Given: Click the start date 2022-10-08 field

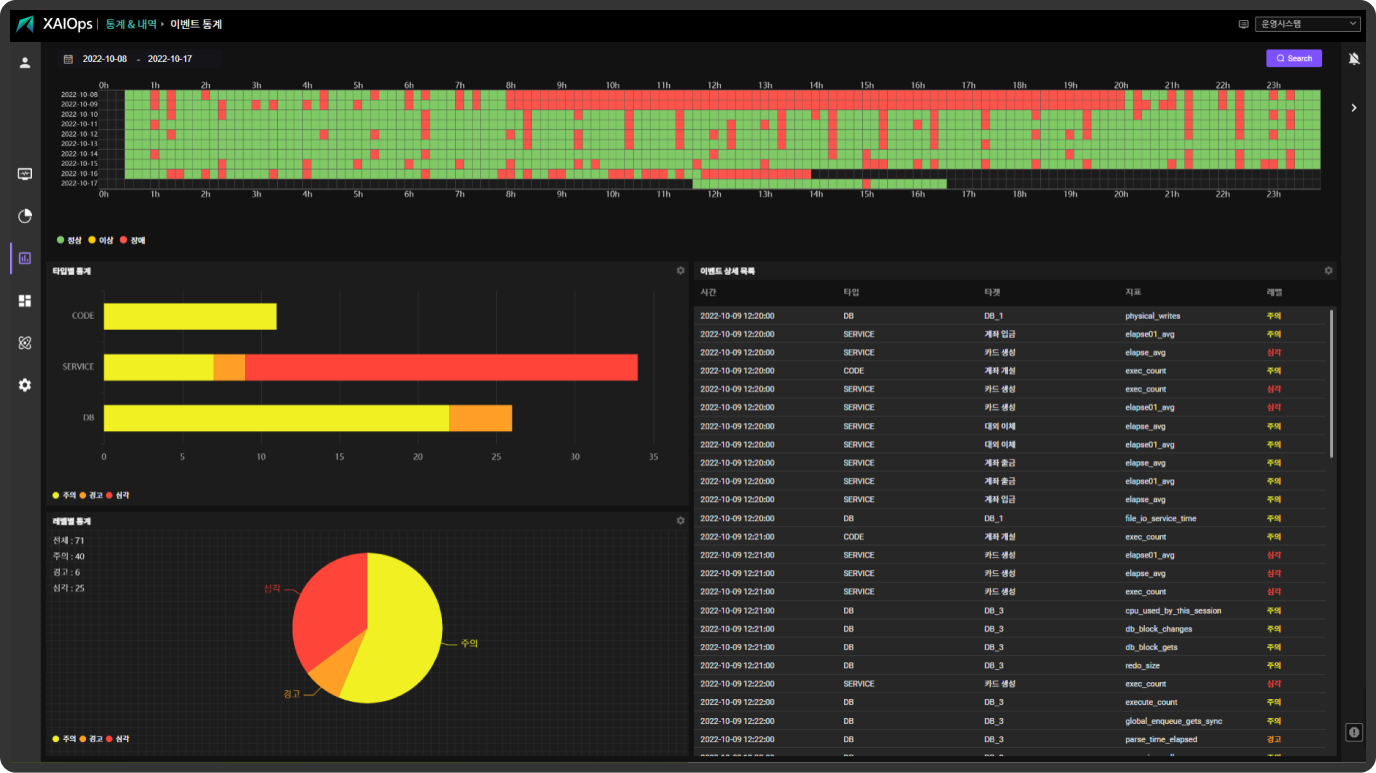Looking at the screenshot, I should coord(105,59).
